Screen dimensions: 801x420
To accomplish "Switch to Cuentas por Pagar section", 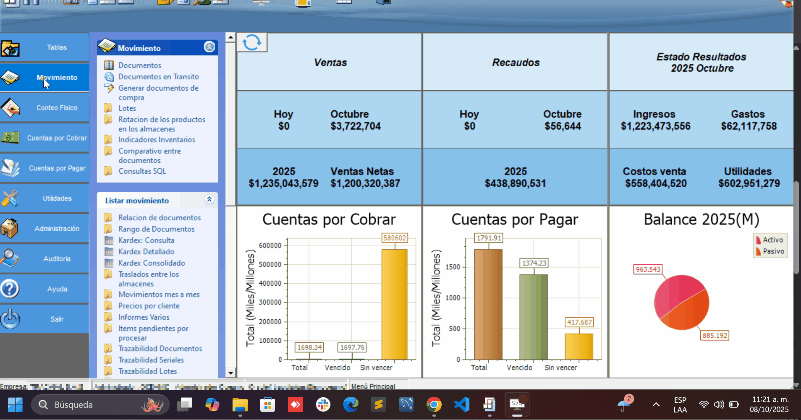I will click(x=57, y=168).
